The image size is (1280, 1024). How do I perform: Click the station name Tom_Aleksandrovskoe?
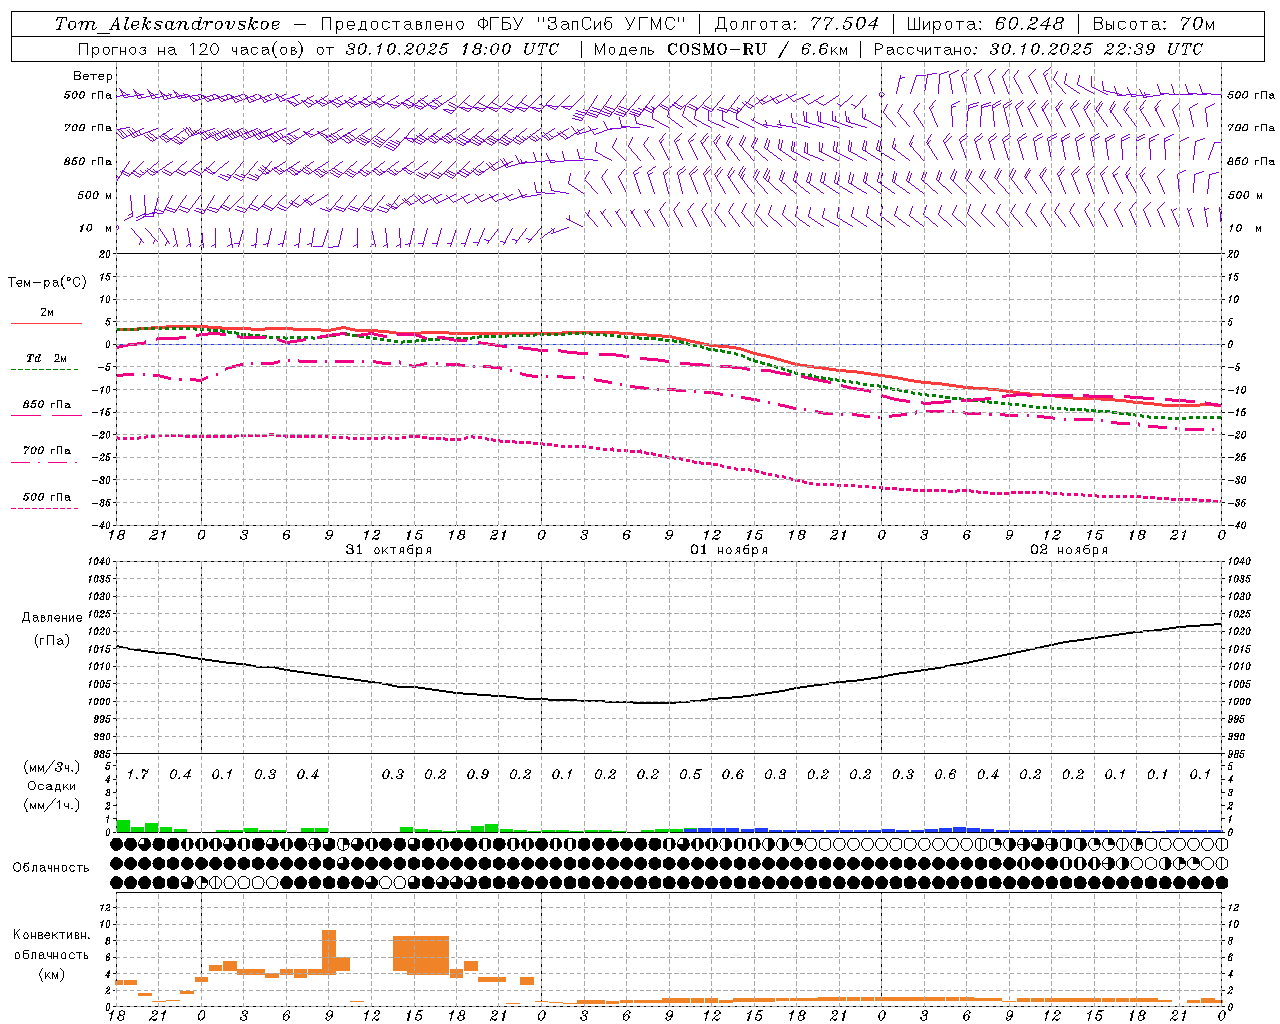tap(167, 24)
